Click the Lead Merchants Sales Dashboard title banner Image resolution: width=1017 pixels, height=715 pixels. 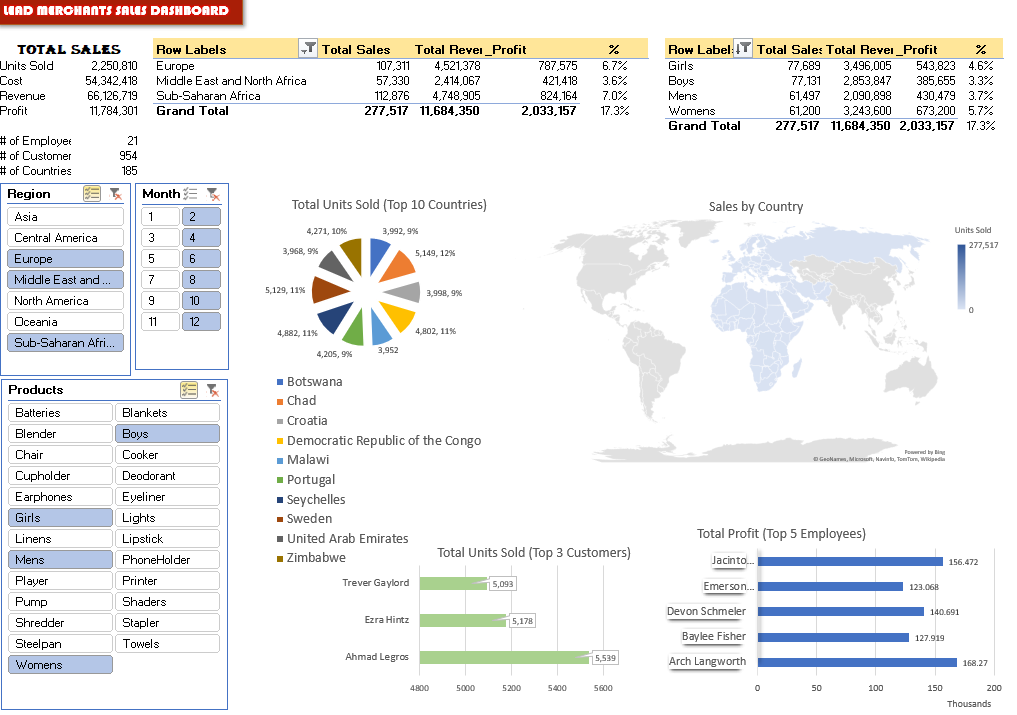coord(121,12)
